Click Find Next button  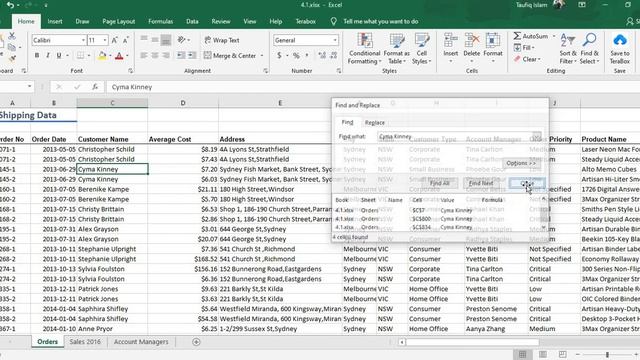pos(481,183)
